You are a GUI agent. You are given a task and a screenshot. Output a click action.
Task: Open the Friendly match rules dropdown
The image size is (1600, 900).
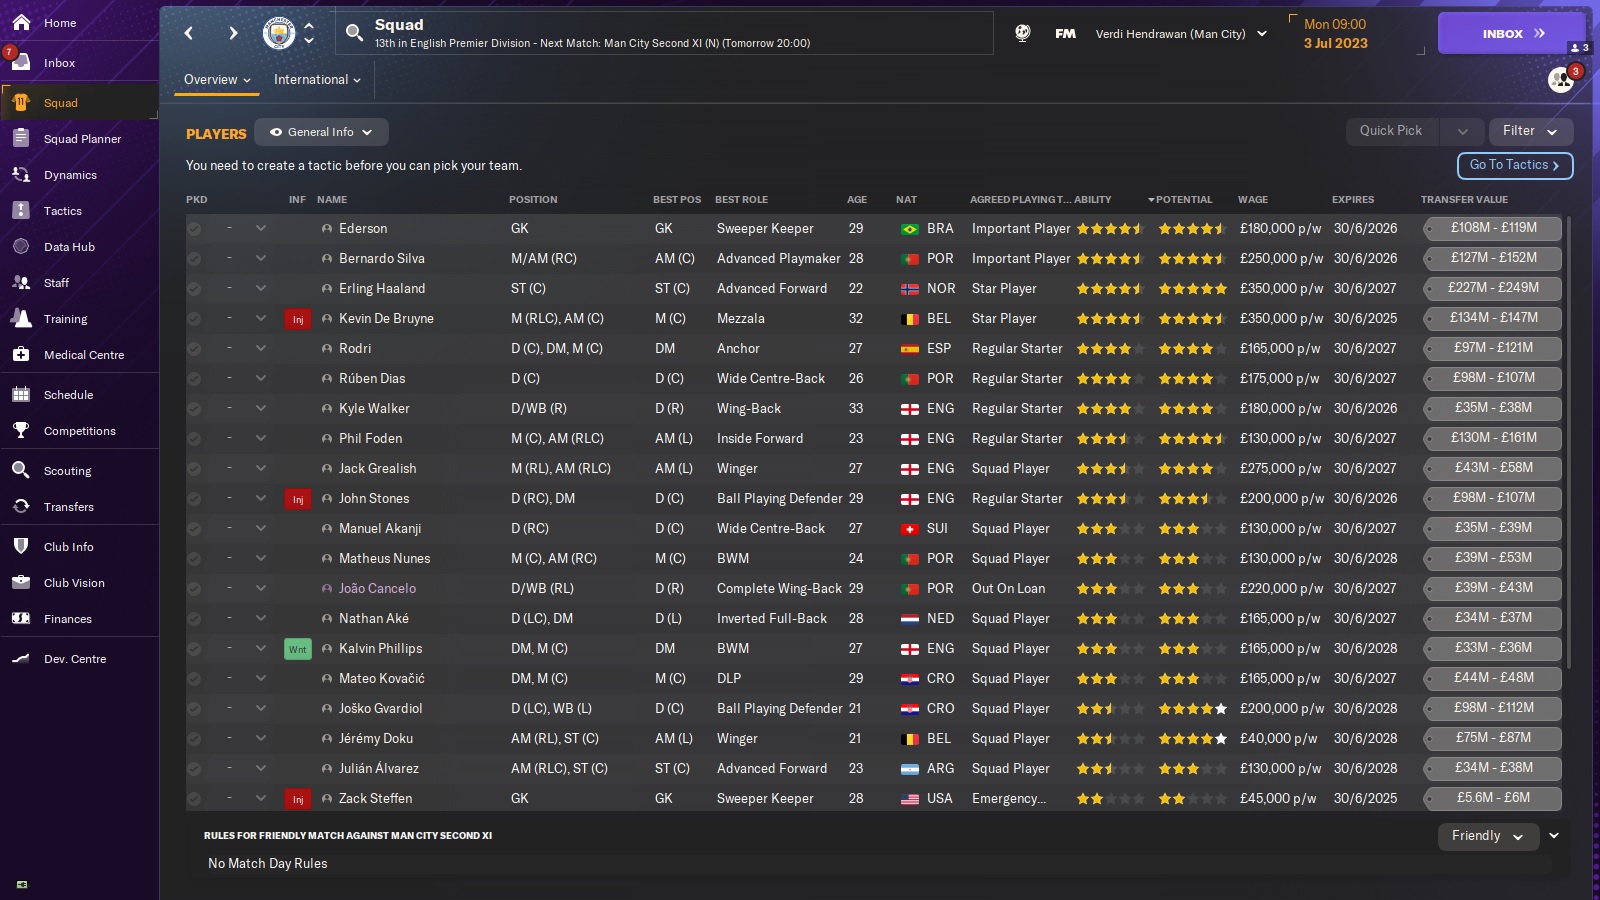(1487, 836)
